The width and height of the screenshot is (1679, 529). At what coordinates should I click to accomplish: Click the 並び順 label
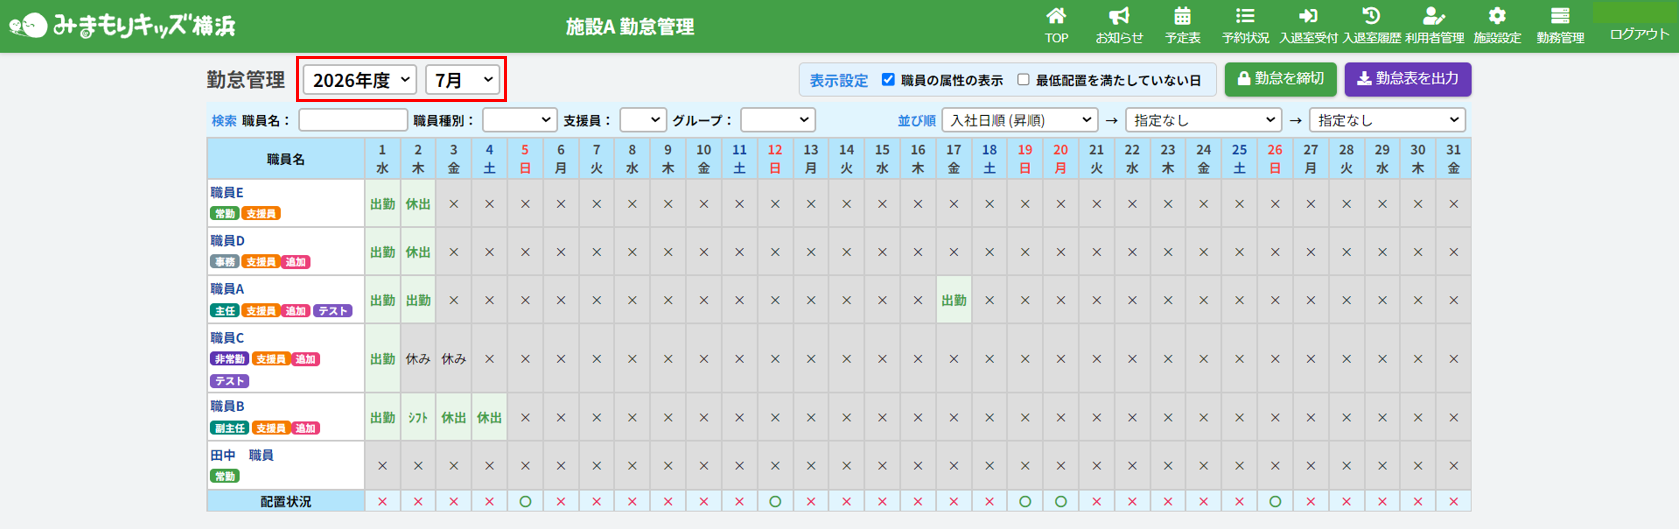tap(916, 121)
